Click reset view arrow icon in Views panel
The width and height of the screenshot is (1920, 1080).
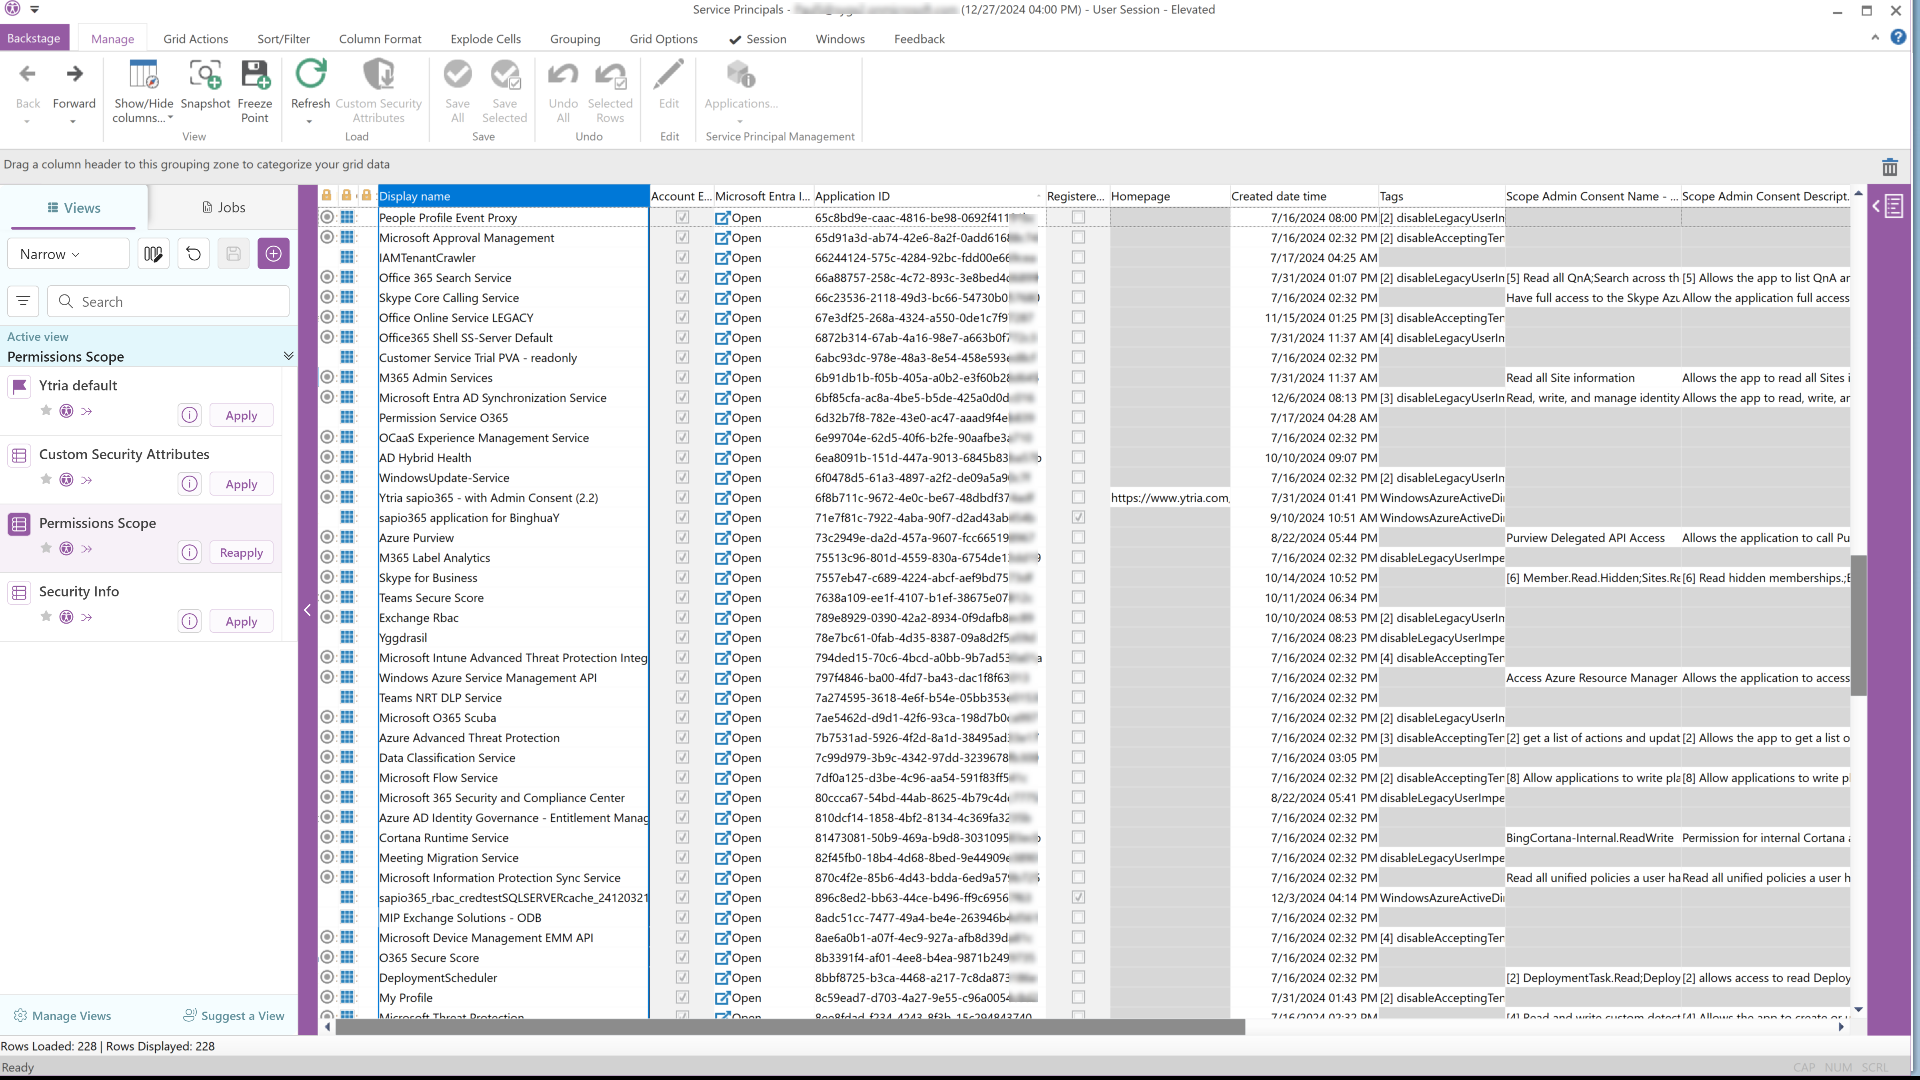tap(193, 254)
